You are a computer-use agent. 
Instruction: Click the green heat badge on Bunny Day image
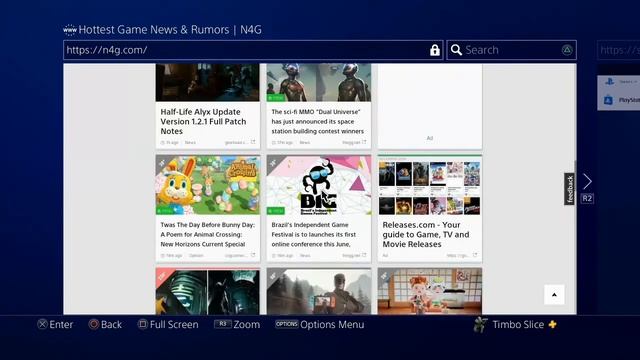coord(165,211)
